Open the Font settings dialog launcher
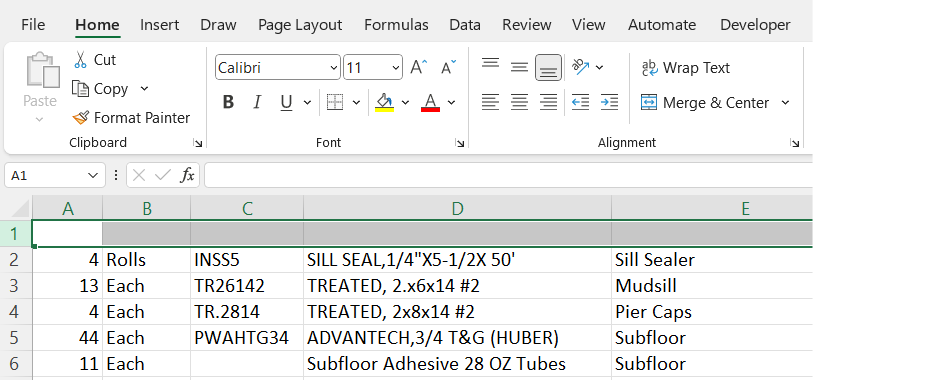The image size is (943, 380). 460,143
